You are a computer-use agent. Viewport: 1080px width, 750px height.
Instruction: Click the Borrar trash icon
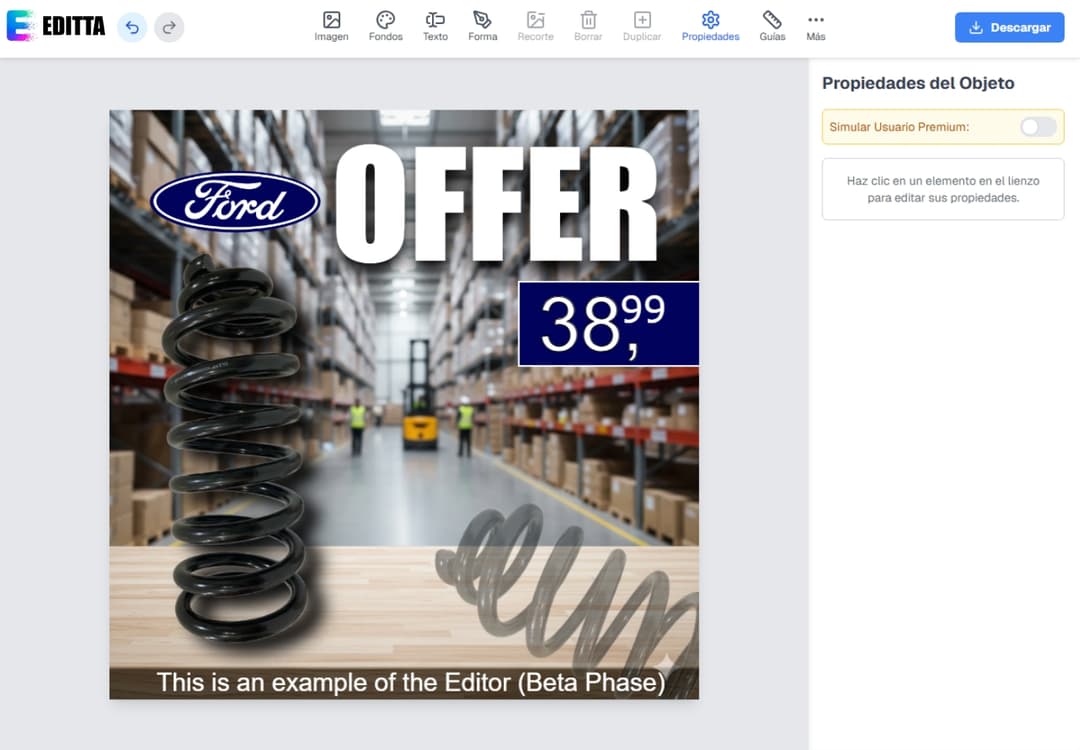pos(588,27)
